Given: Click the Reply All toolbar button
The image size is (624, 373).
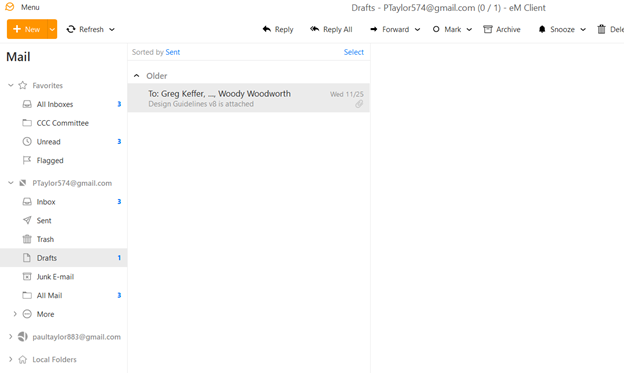Looking at the screenshot, I should pyautogui.click(x=331, y=29).
